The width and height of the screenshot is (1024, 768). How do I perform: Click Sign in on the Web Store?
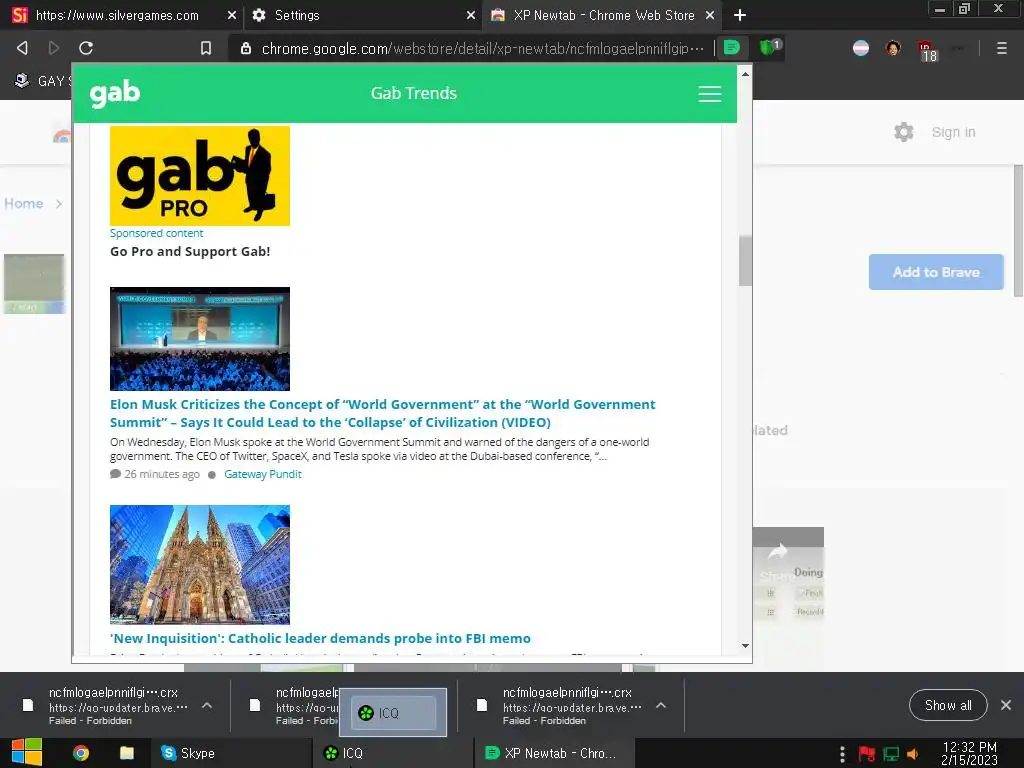point(953,133)
